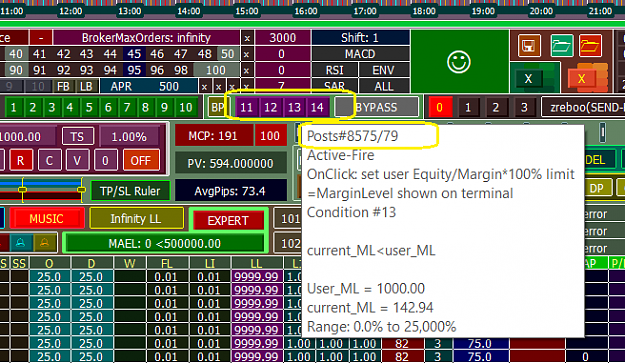
Task: Enable the ENV indicator filter
Action: 383,71
